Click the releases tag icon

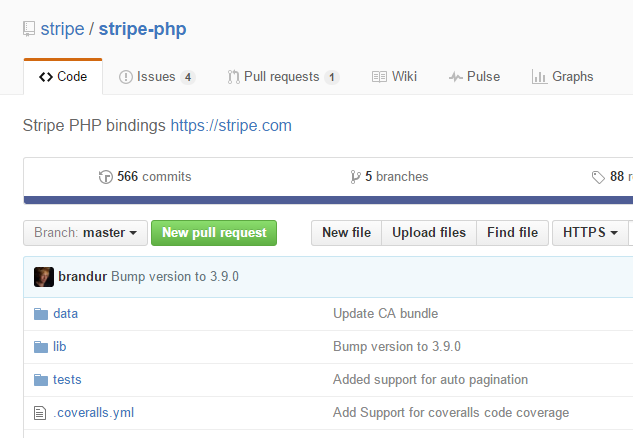(x=598, y=177)
